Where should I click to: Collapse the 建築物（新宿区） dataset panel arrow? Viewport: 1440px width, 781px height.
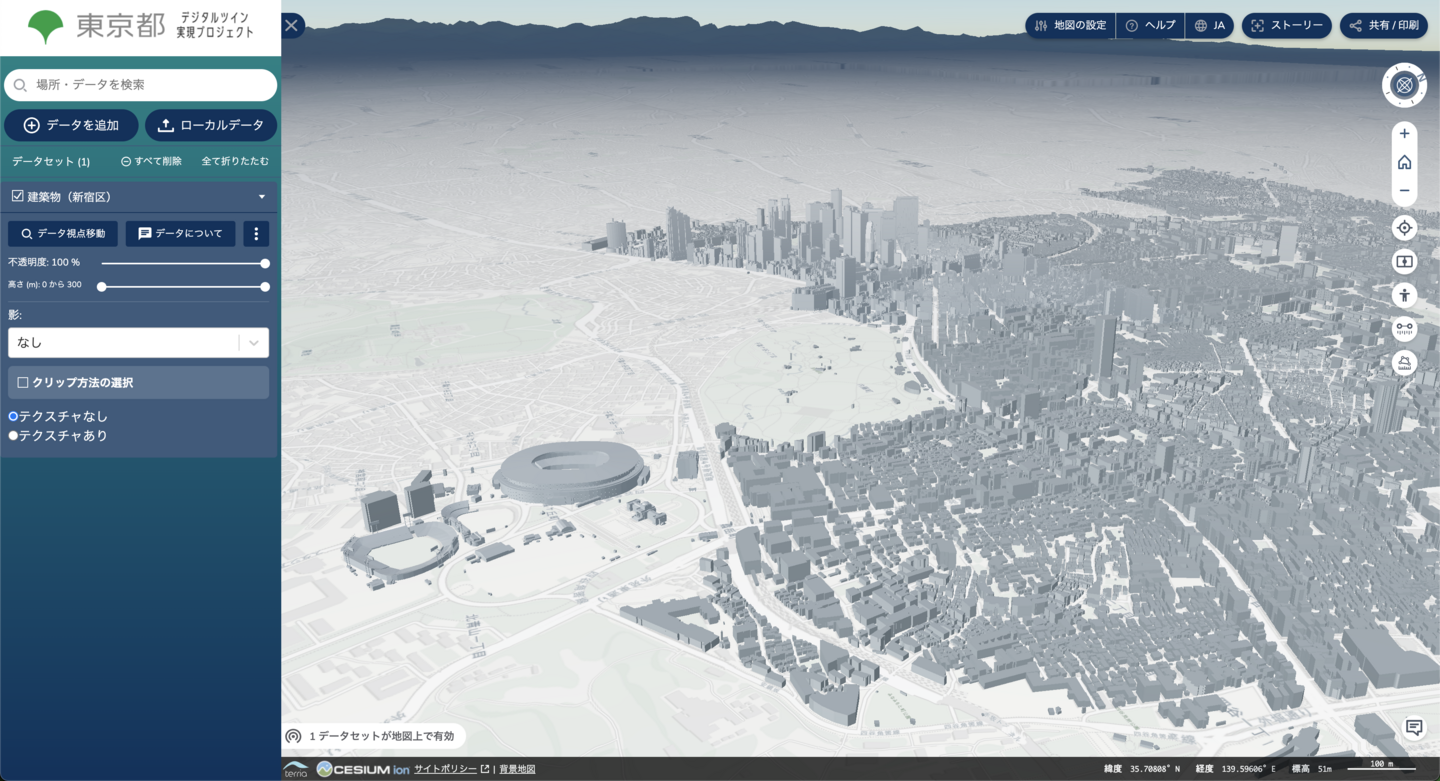pos(262,197)
